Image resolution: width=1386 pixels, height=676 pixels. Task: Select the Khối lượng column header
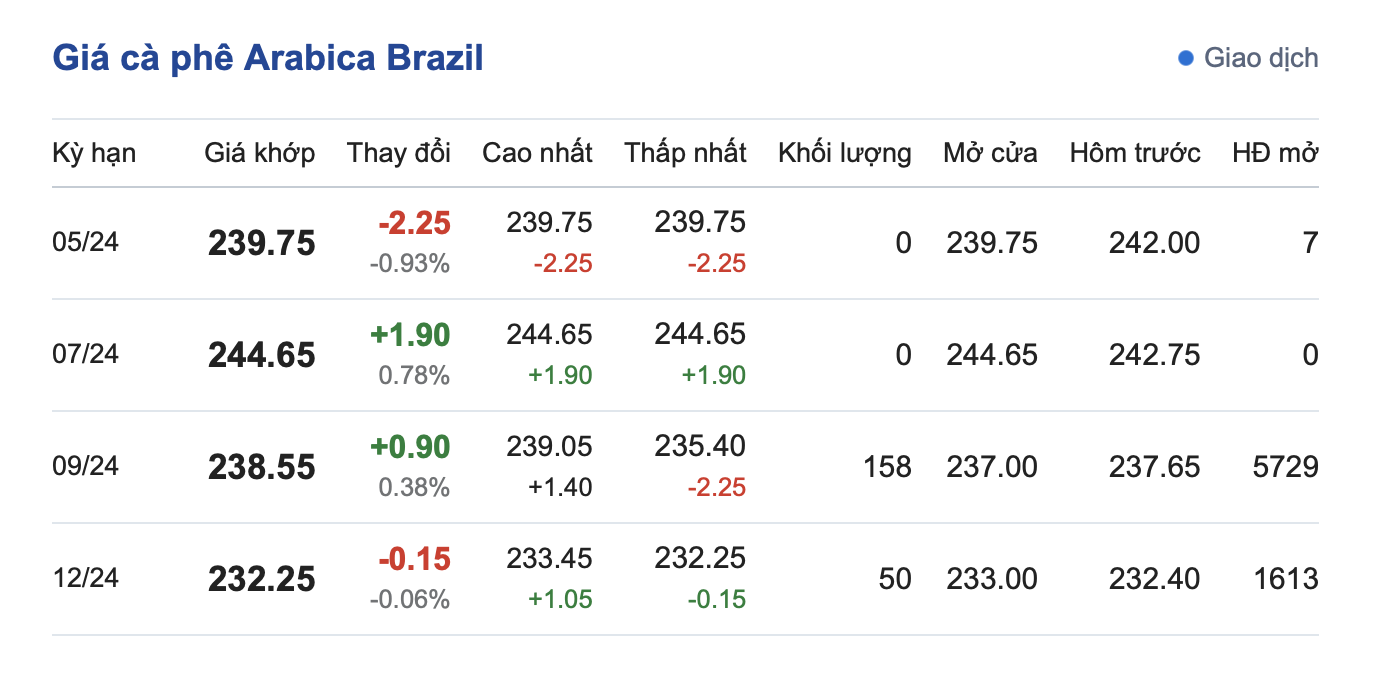click(845, 153)
